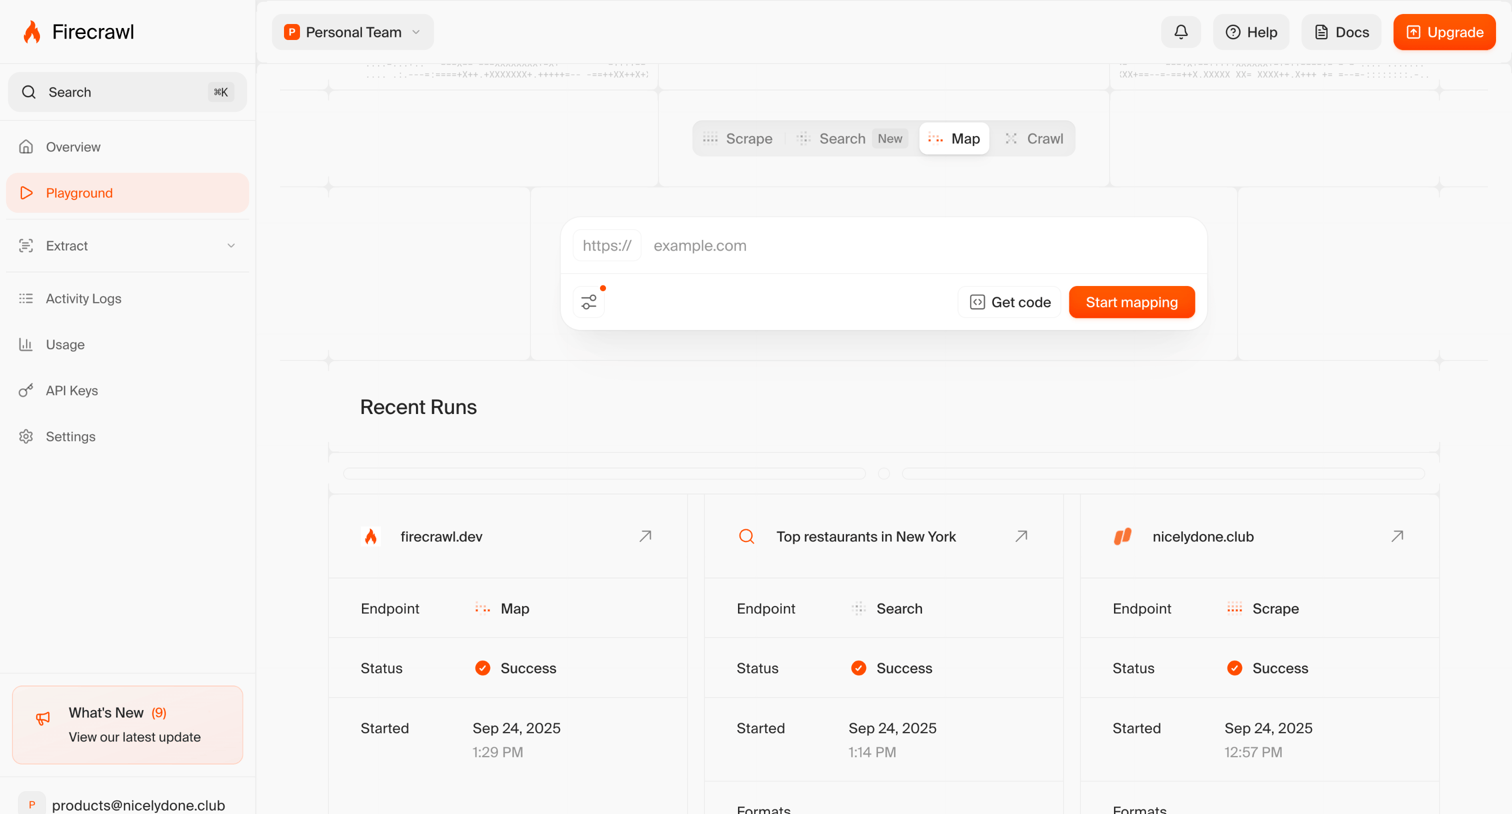This screenshot has width=1512, height=814.
Task: Click the Usage bar chart icon
Action: pos(26,345)
